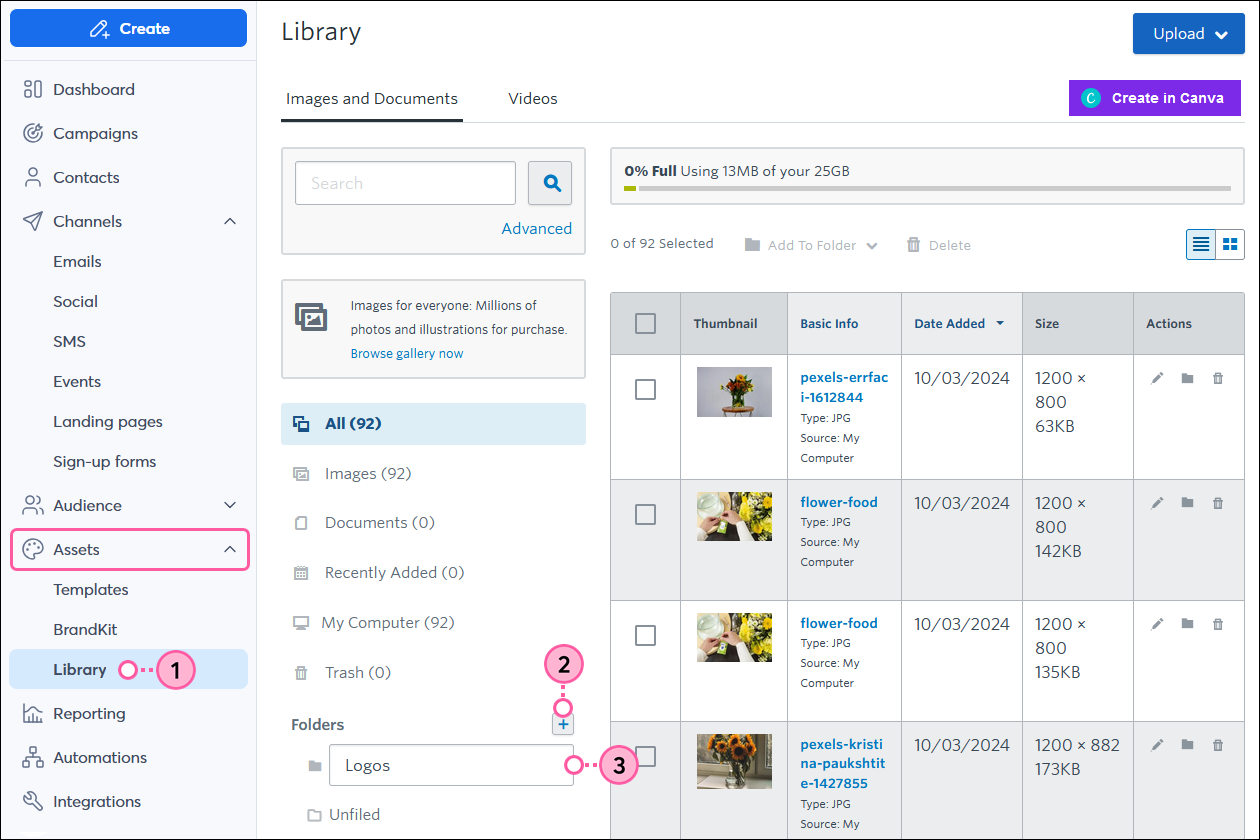The height and width of the screenshot is (840, 1260).
Task: Check the checkbox for the first flower-food row
Action: (x=645, y=514)
